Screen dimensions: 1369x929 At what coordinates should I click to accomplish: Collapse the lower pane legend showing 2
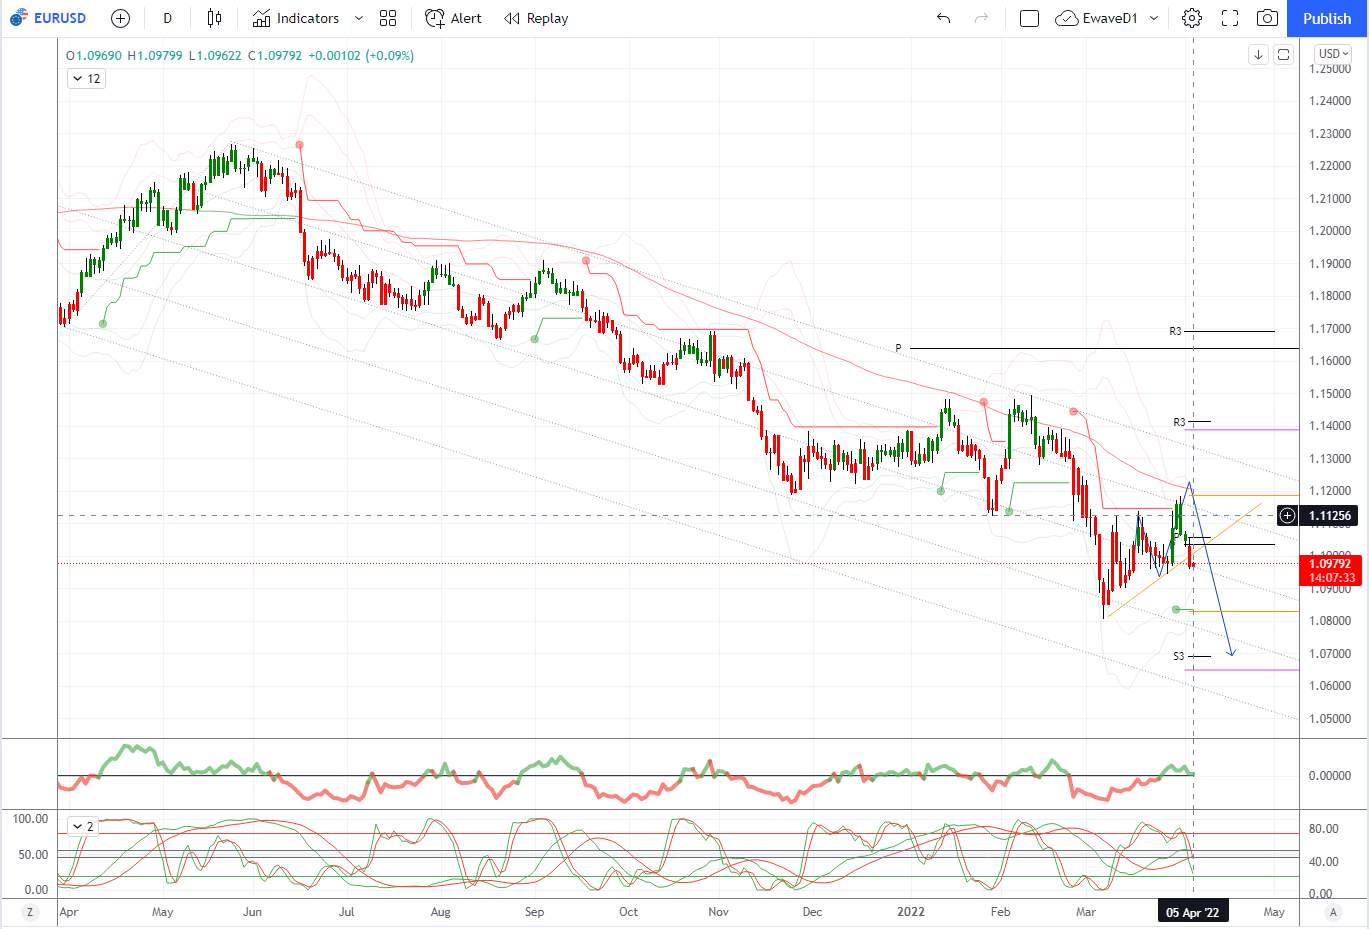pyautogui.click(x=82, y=826)
